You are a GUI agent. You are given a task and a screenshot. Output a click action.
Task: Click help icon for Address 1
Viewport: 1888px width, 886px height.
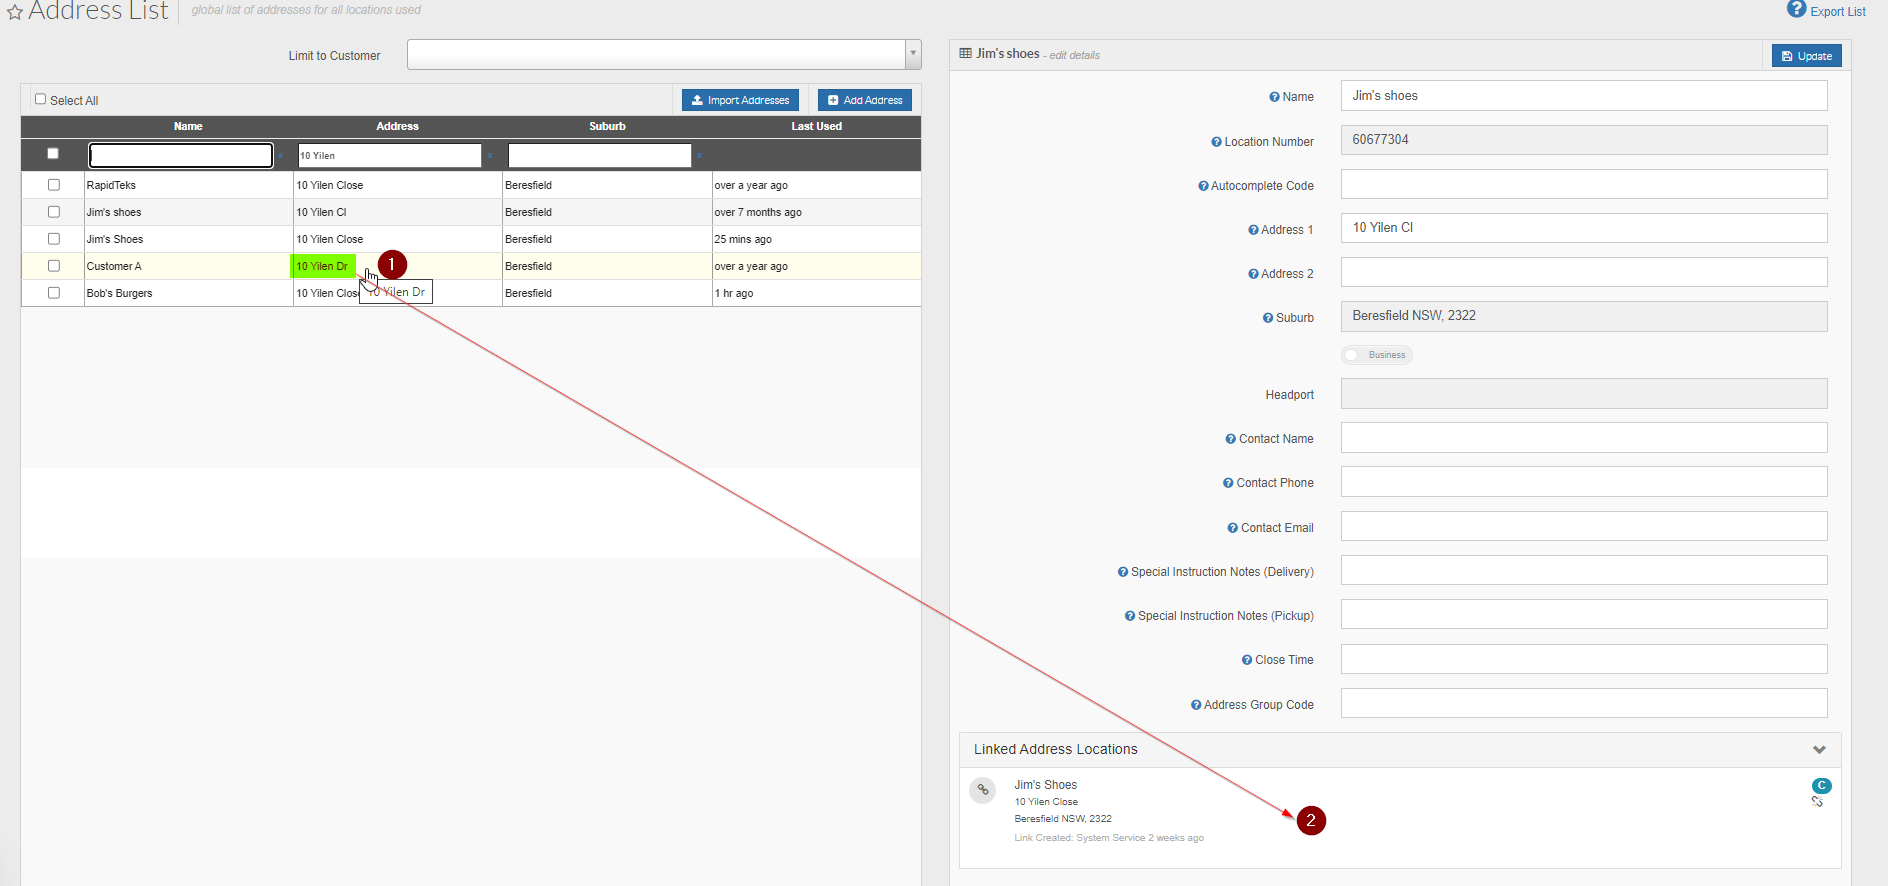(x=1253, y=230)
